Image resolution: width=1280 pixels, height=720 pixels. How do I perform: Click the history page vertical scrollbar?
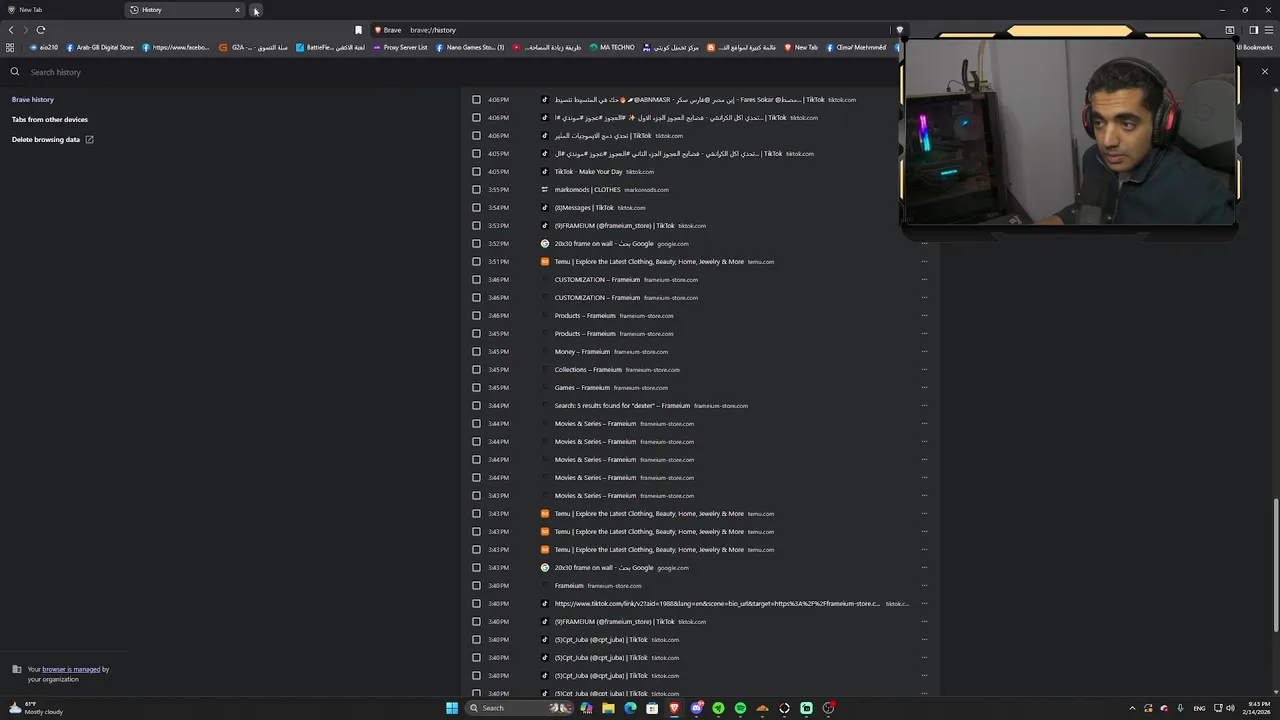1275,564
